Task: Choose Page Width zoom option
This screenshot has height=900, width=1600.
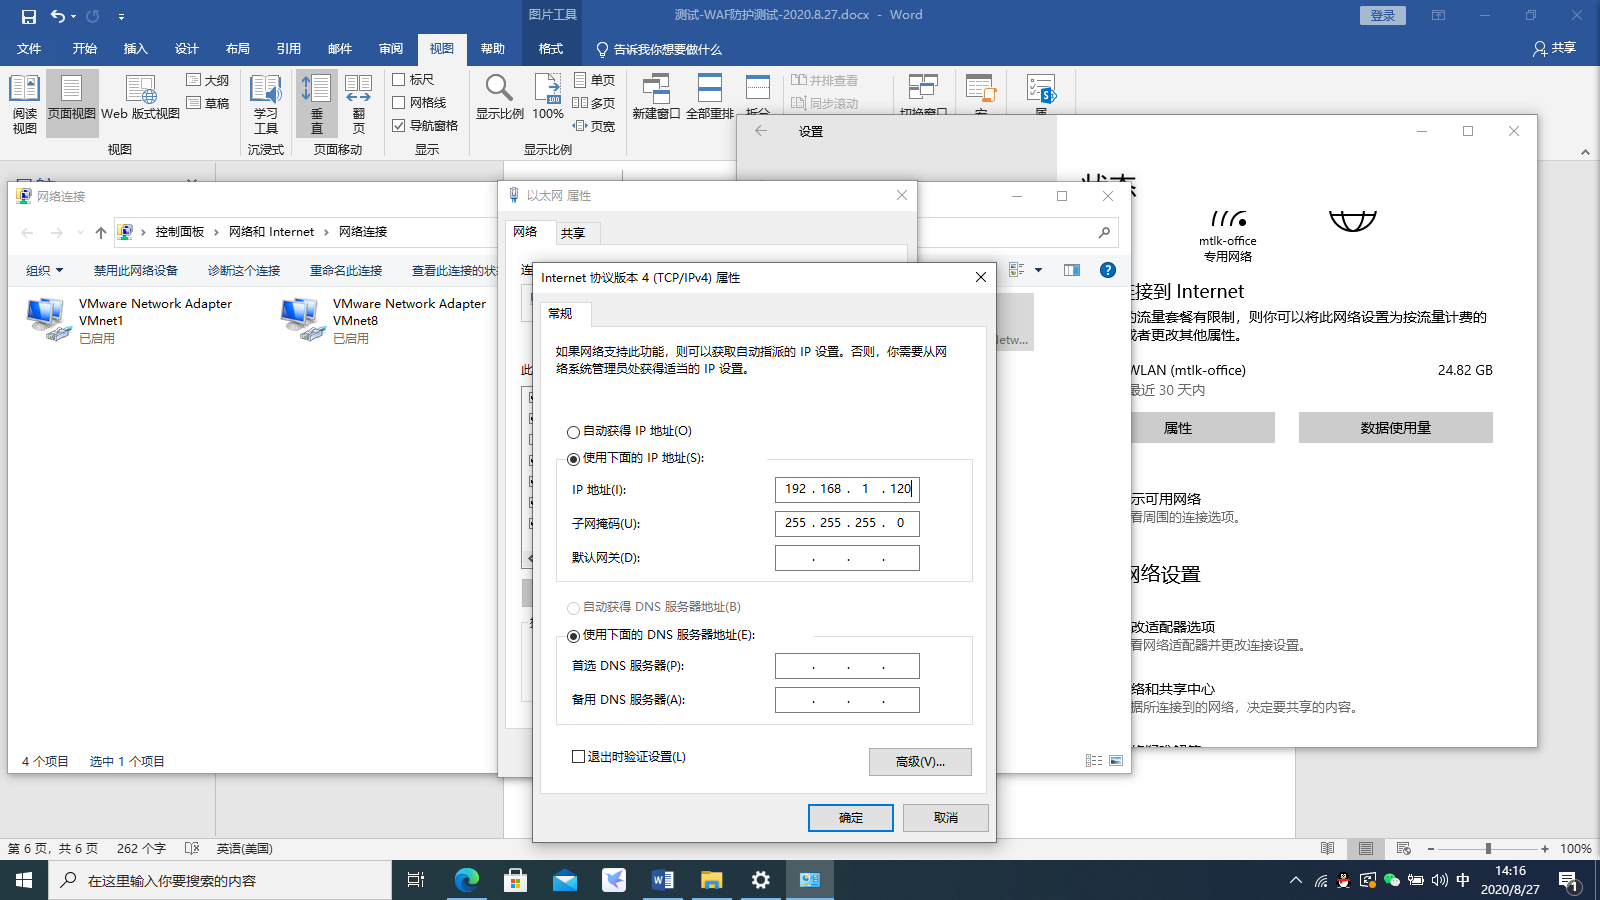Action: click(x=594, y=126)
